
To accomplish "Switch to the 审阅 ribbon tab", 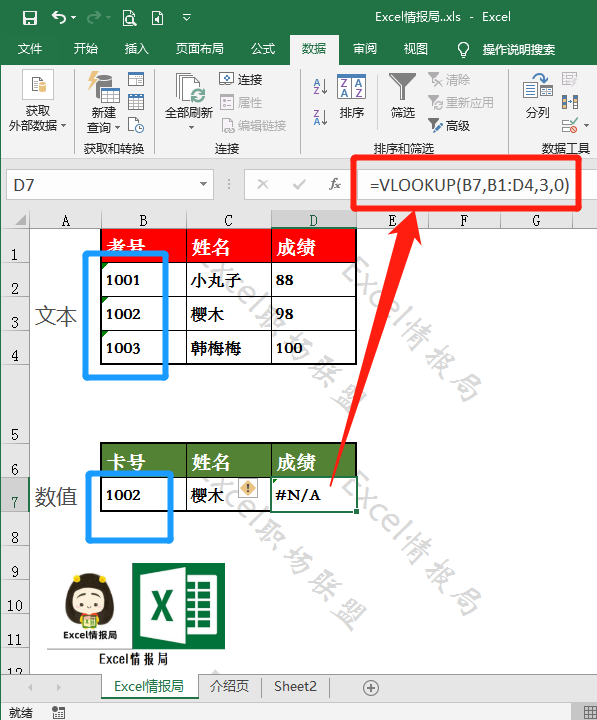I will [x=365, y=49].
